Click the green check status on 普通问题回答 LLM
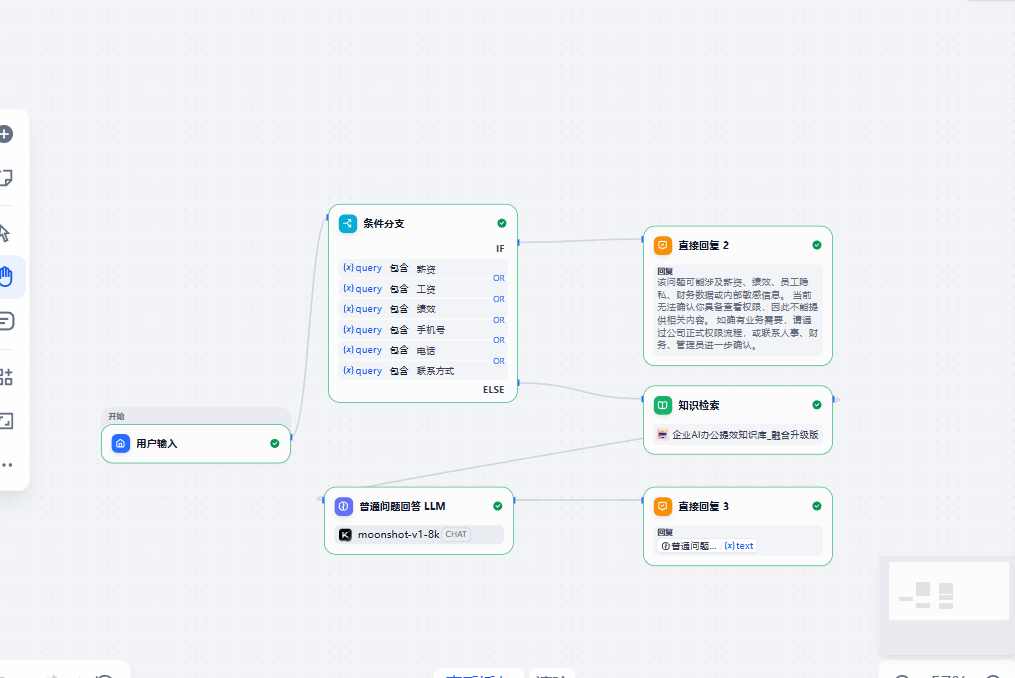Screen dimensions: 1015x678 pos(498,506)
